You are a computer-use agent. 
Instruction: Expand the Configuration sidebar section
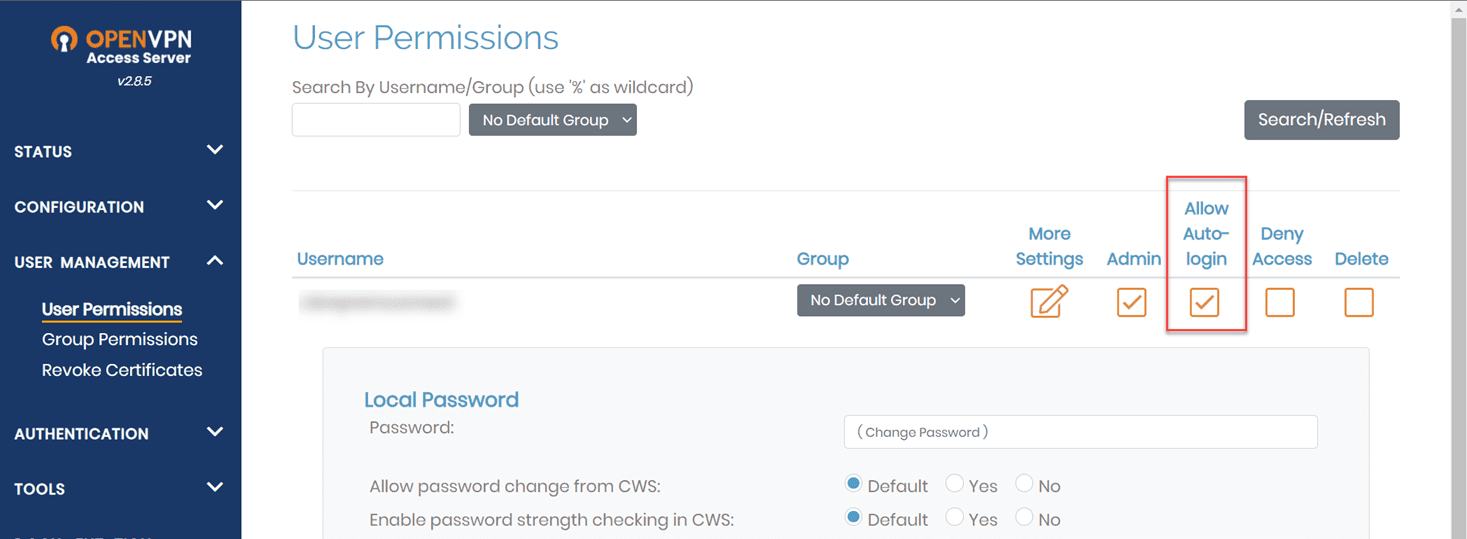pyautogui.click(x=120, y=206)
